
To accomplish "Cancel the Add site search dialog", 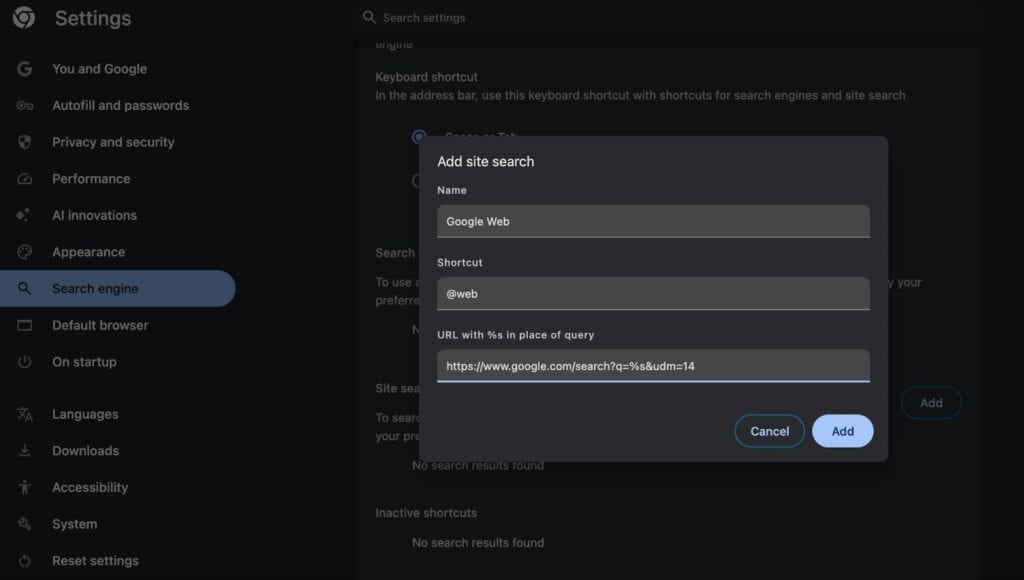I will click(769, 430).
